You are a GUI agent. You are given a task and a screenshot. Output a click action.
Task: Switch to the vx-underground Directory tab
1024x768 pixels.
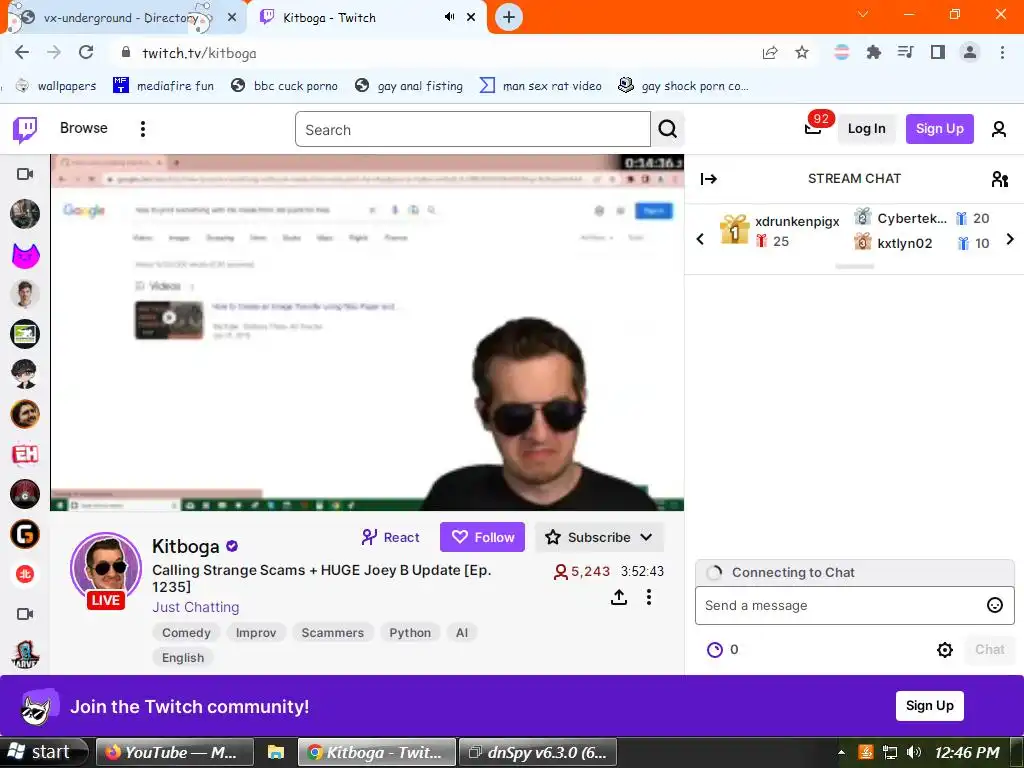coord(121,18)
